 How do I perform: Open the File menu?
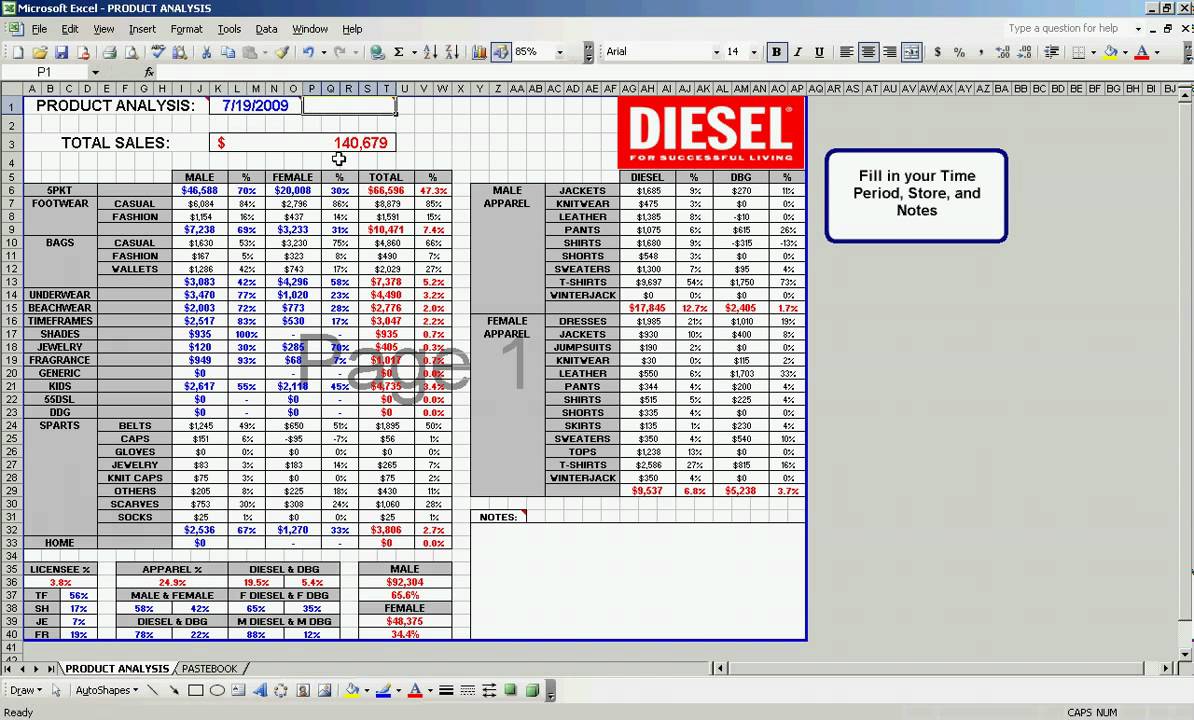click(39, 29)
